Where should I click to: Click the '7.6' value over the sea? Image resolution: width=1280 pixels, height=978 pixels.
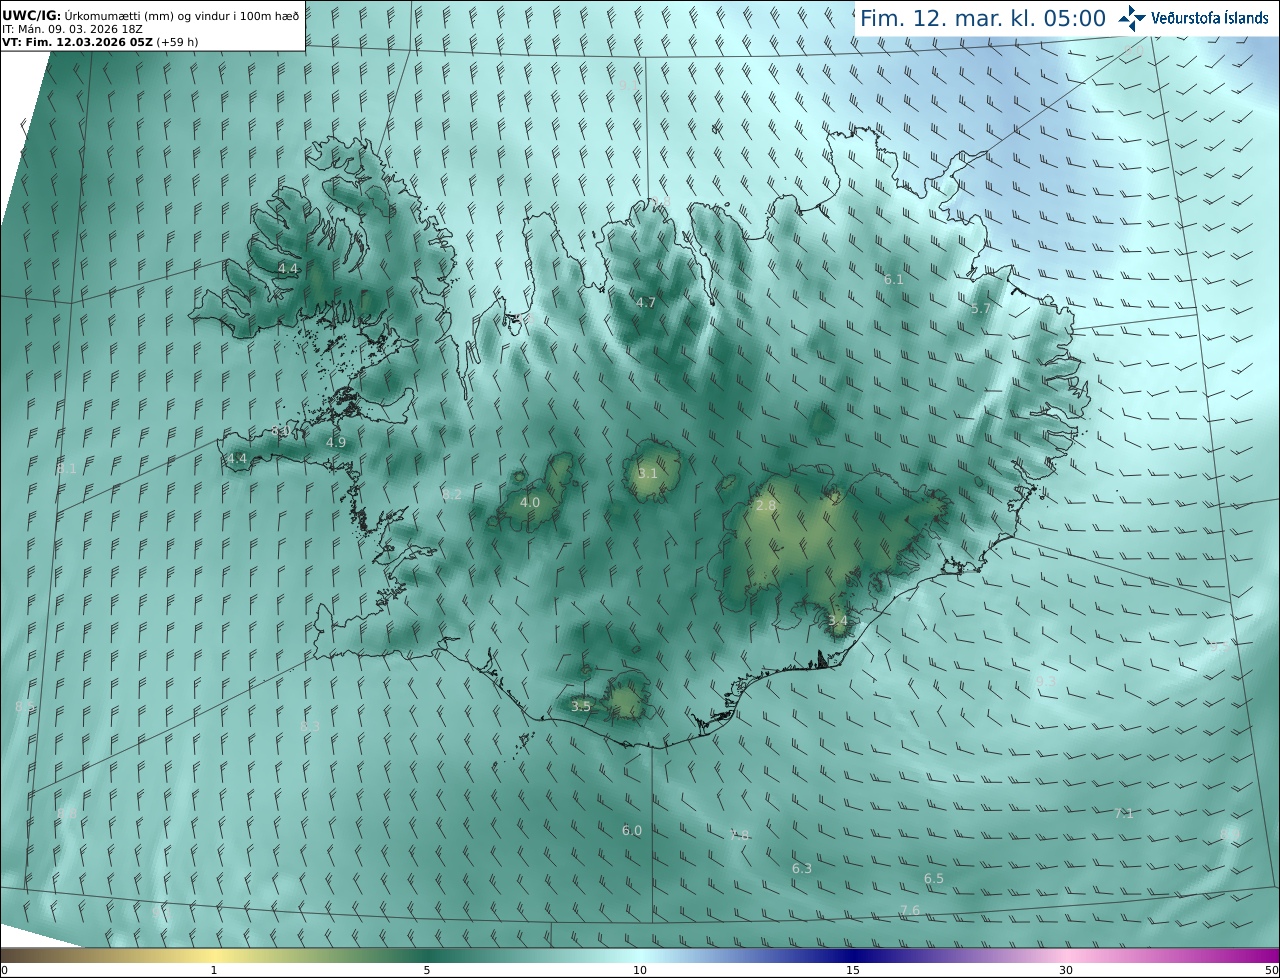pyautogui.click(x=909, y=910)
